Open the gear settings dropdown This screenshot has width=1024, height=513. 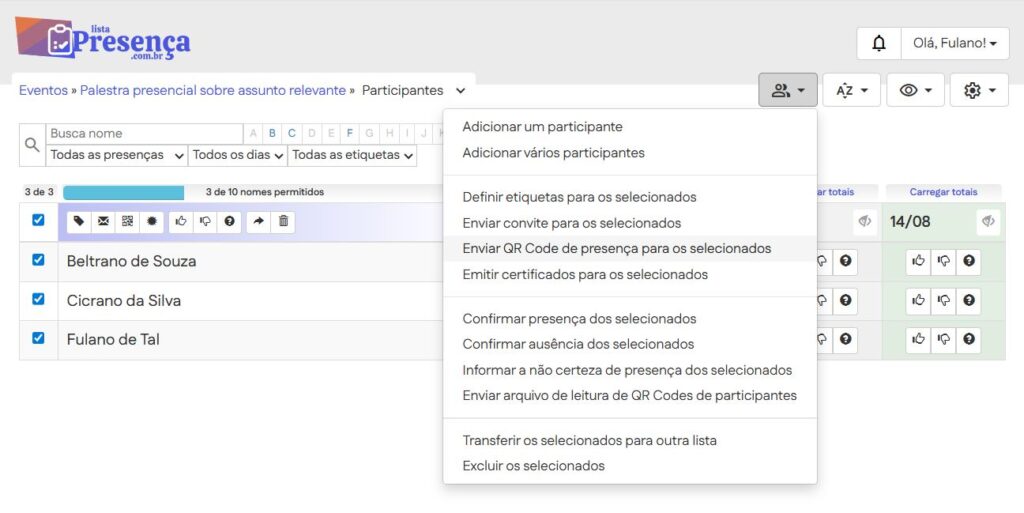click(x=980, y=90)
